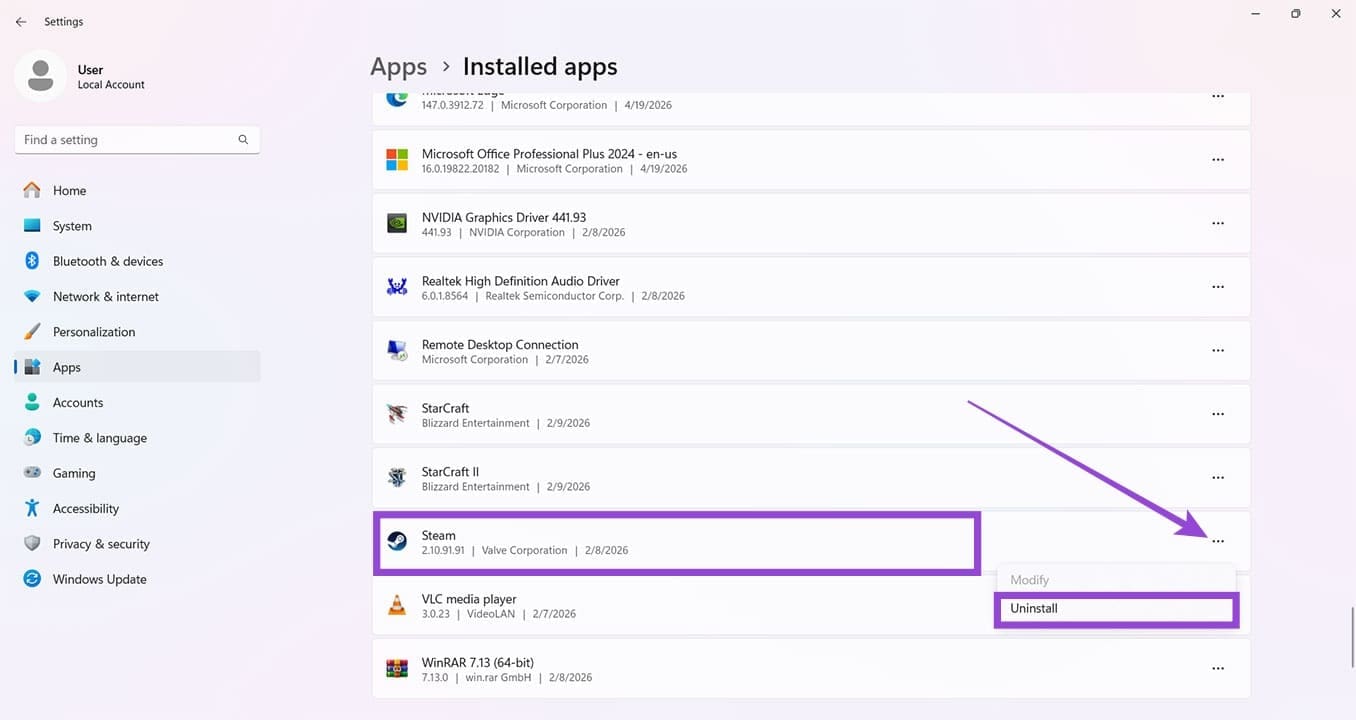The width and height of the screenshot is (1356, 720).
Task: Click the Find a setting search box
Action: (x=137, y=140)
